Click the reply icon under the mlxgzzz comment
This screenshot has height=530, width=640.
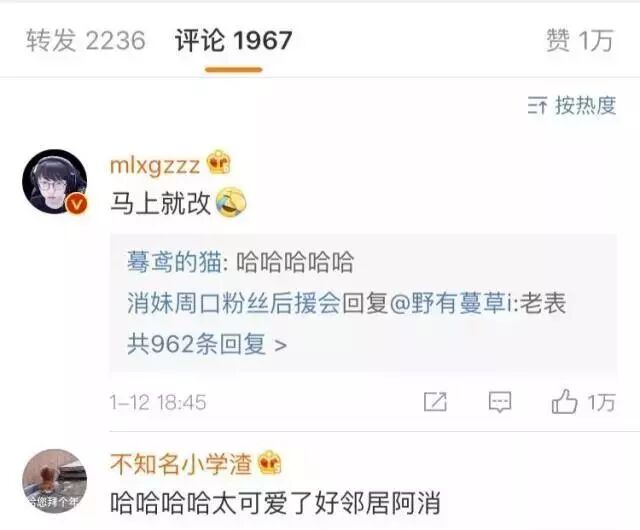pos(500,402)
